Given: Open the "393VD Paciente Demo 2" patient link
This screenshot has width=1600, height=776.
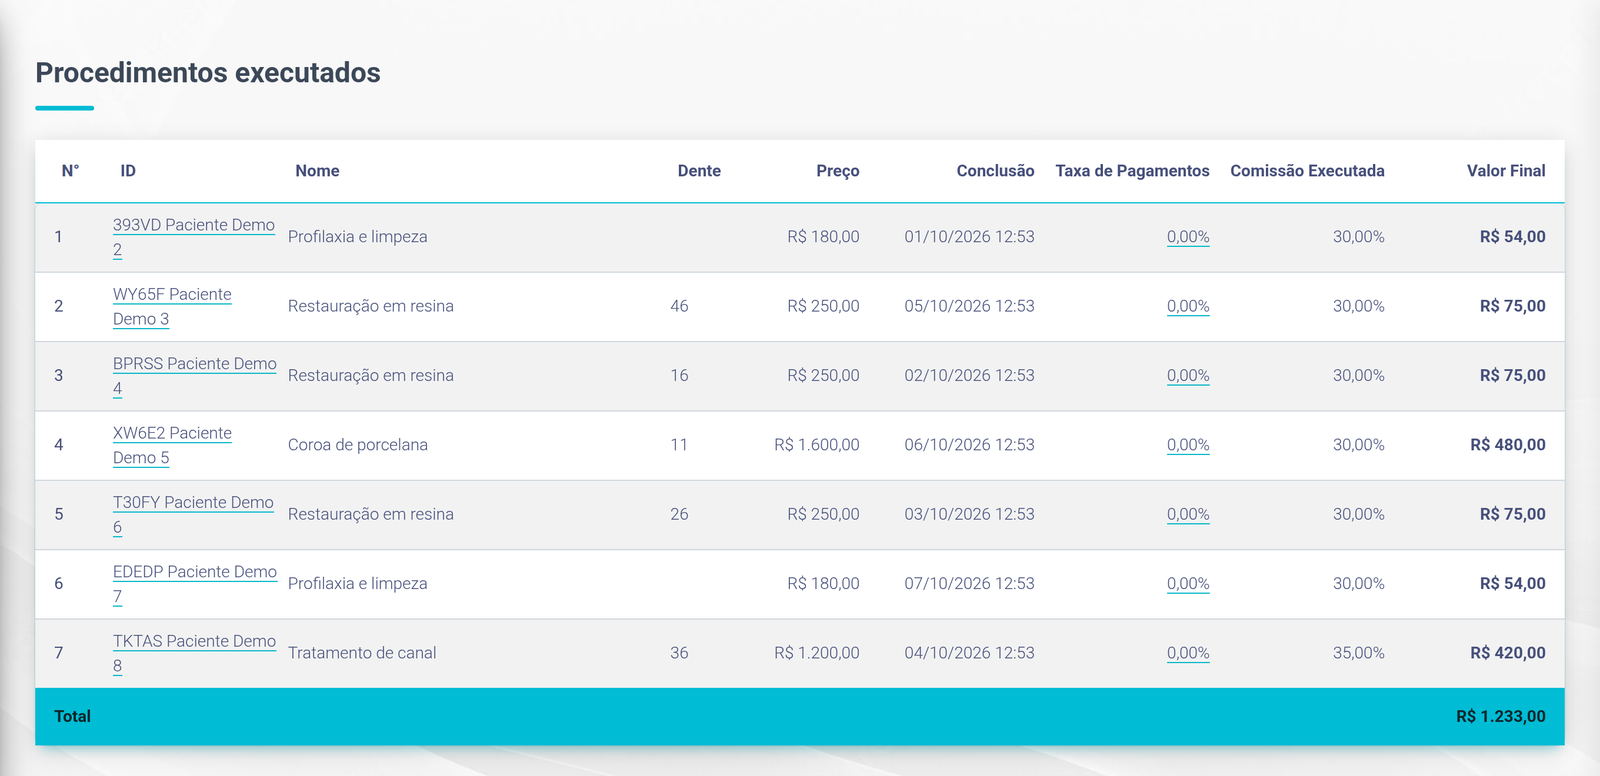Looking at the screenshot, I should (x=194, y=237).
